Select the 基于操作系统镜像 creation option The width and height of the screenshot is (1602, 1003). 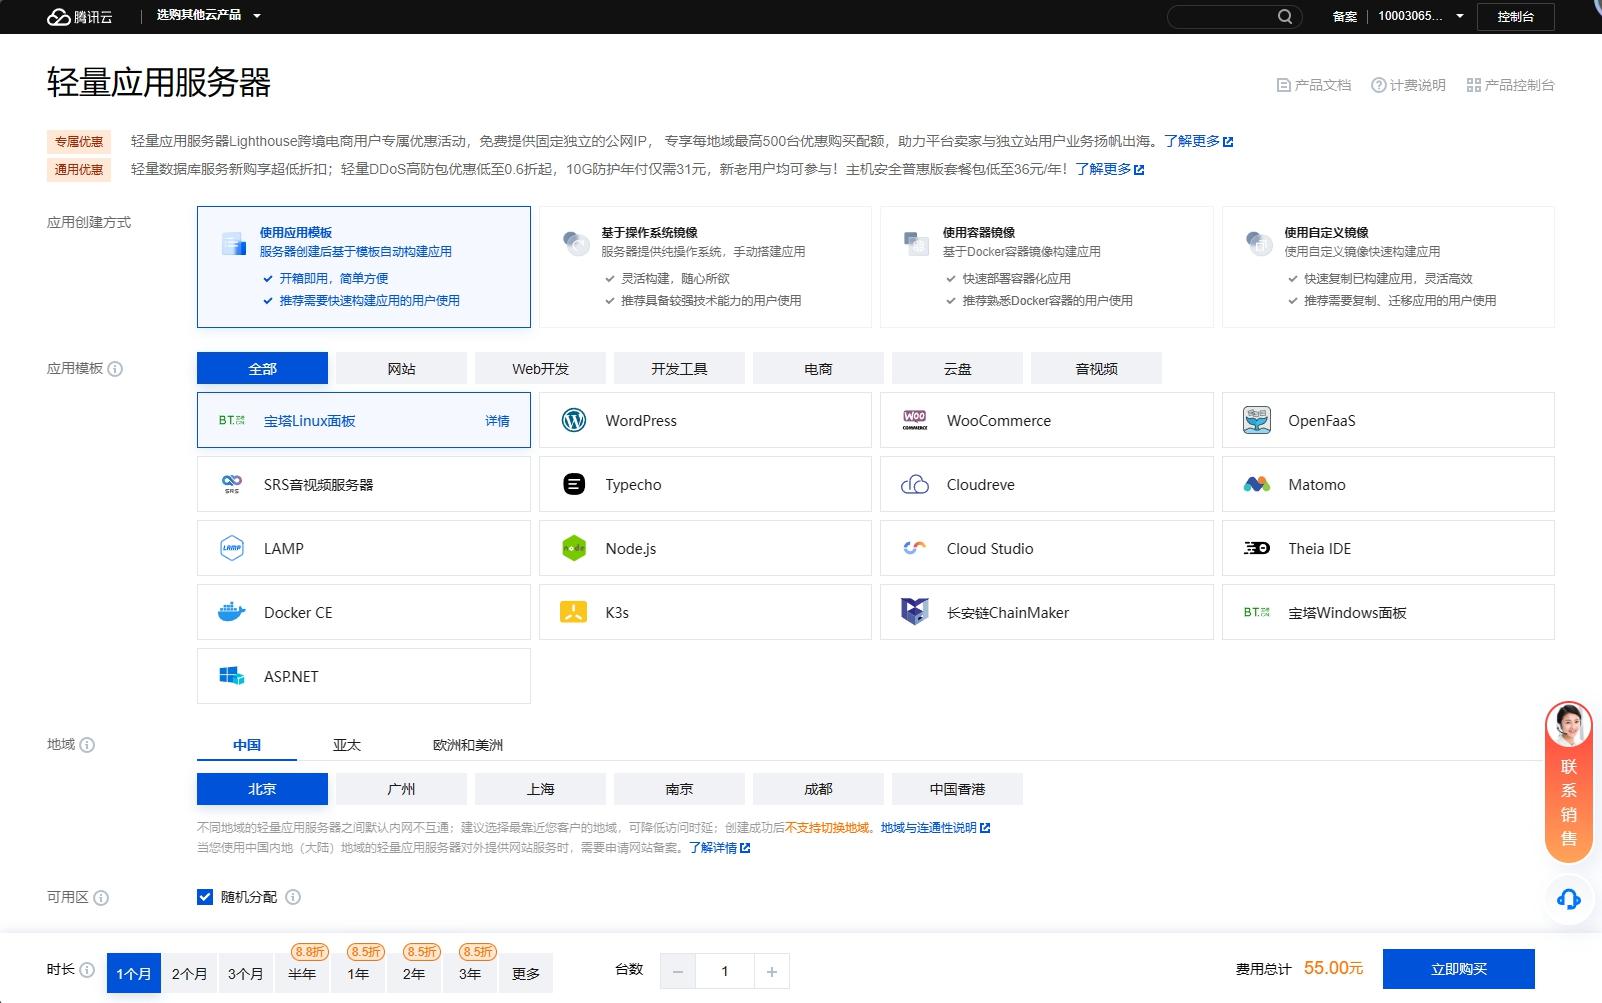click(x=705, y=267)
